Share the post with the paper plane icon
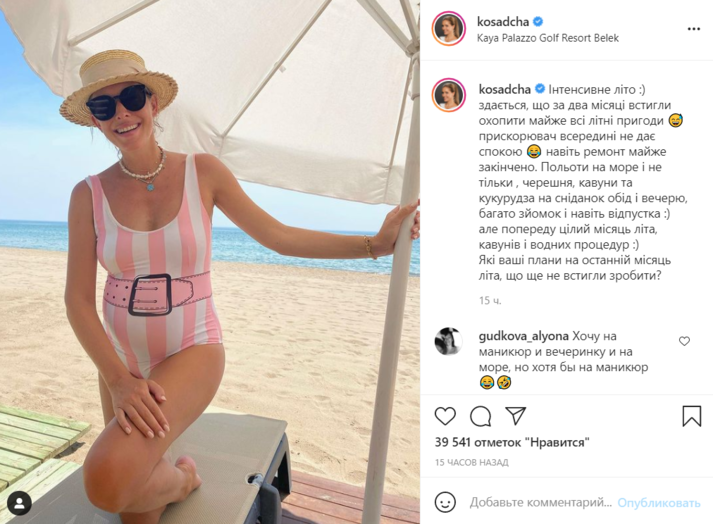This screenshot has width=713, height=524. click(x=516, y=416)
